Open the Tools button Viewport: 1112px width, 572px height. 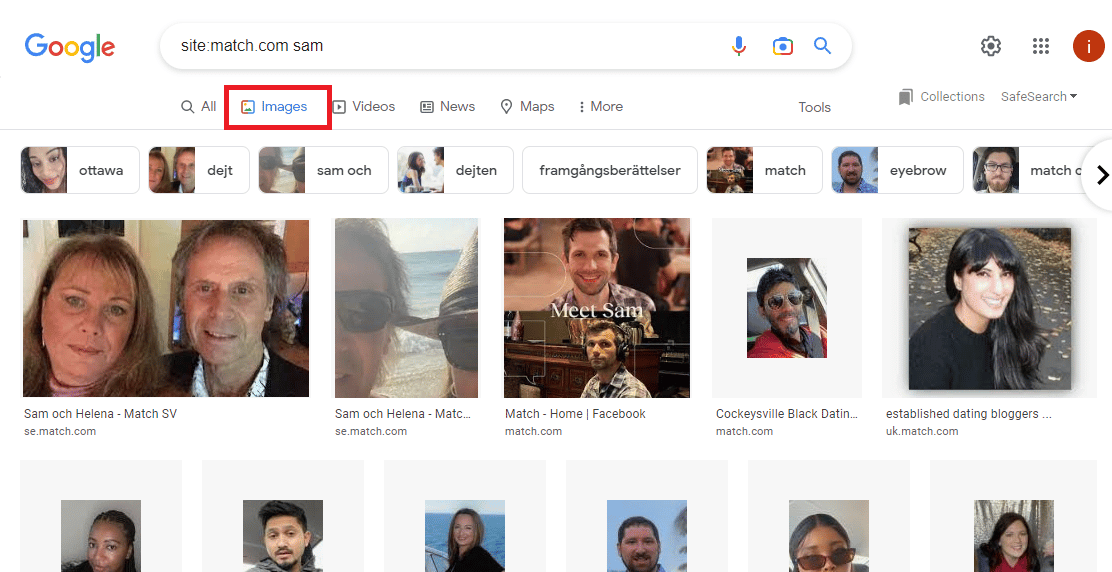click(x=814, y=108)
